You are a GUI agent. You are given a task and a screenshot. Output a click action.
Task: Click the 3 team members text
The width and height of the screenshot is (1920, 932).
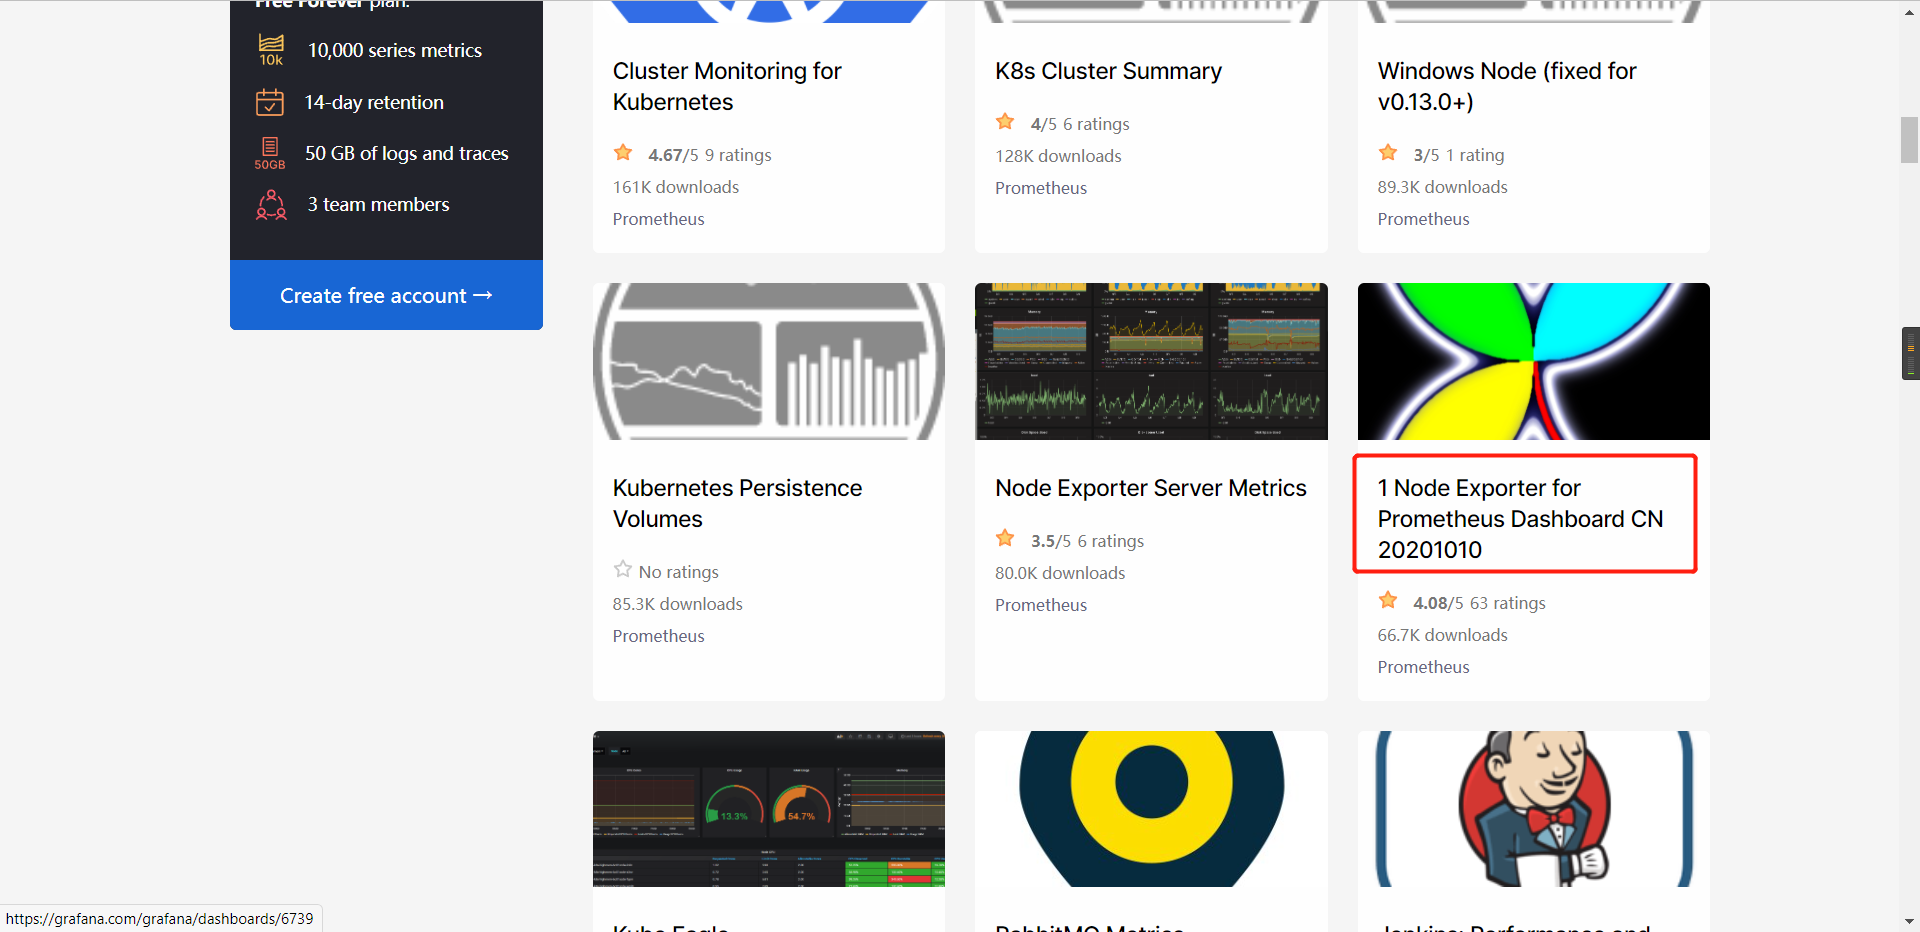pyautogui.click(x=378, y=204)
